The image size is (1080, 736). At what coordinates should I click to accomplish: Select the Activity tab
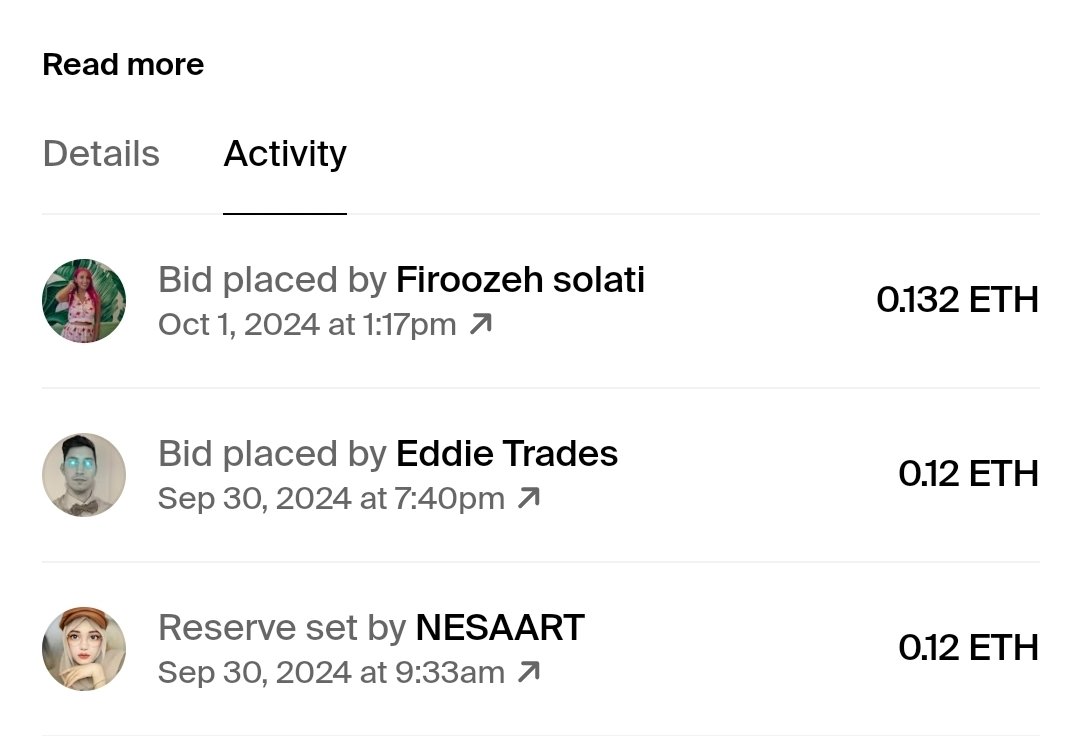(285, 154)
